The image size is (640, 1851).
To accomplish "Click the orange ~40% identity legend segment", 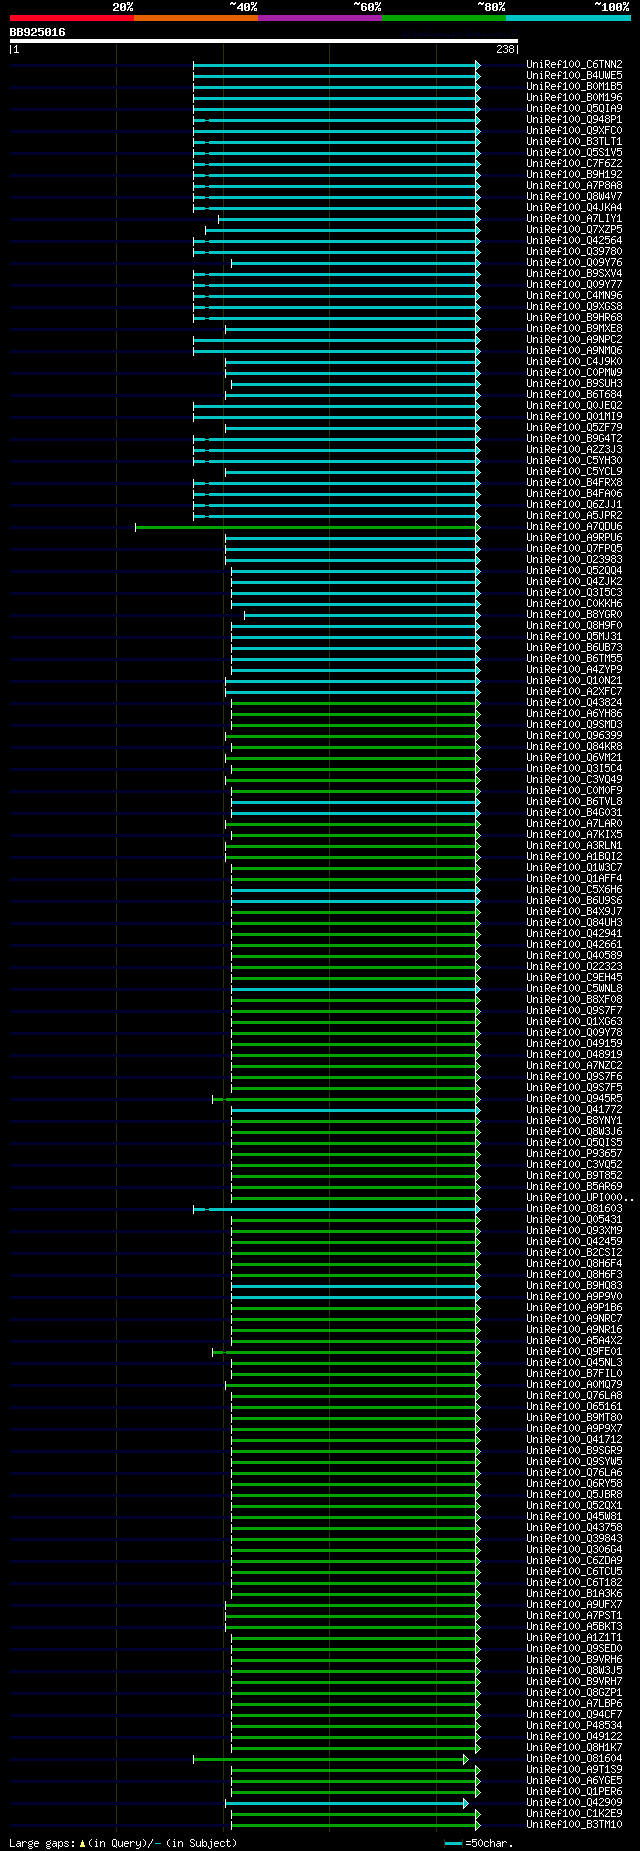I will 196,17.
